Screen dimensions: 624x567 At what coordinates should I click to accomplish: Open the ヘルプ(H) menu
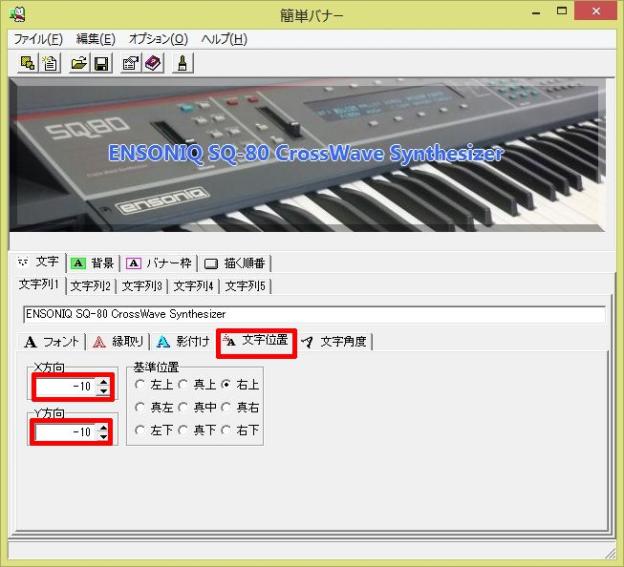(224, 39)
